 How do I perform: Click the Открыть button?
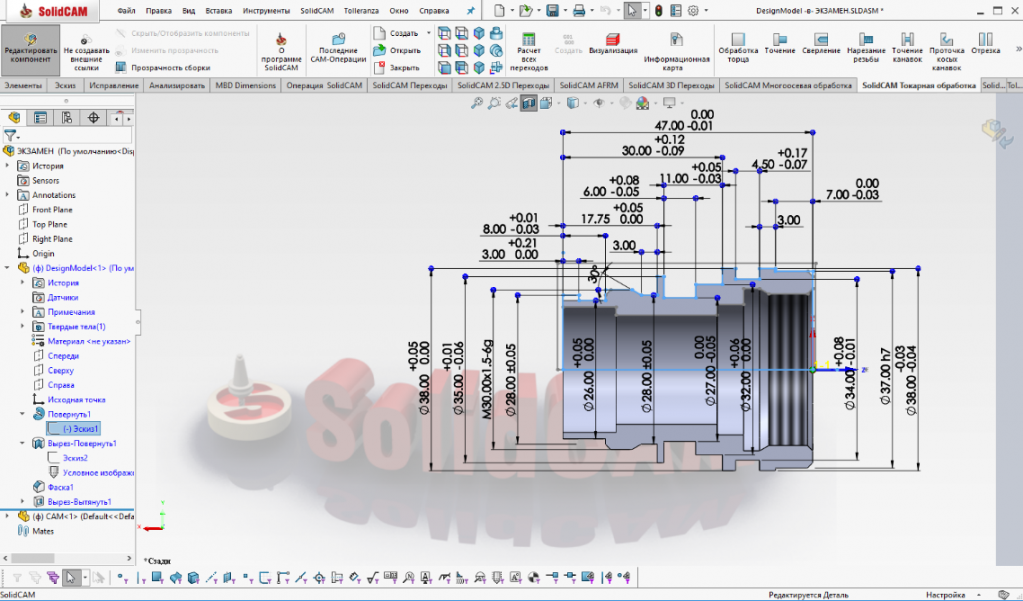(x=397, y=50)
